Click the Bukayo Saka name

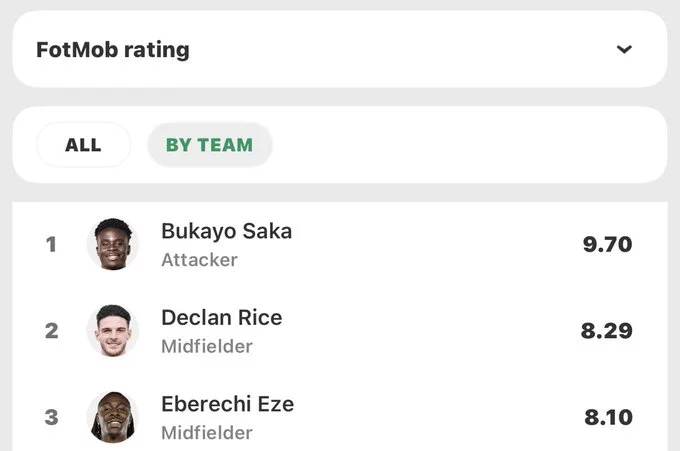click(x=226, y=231)
